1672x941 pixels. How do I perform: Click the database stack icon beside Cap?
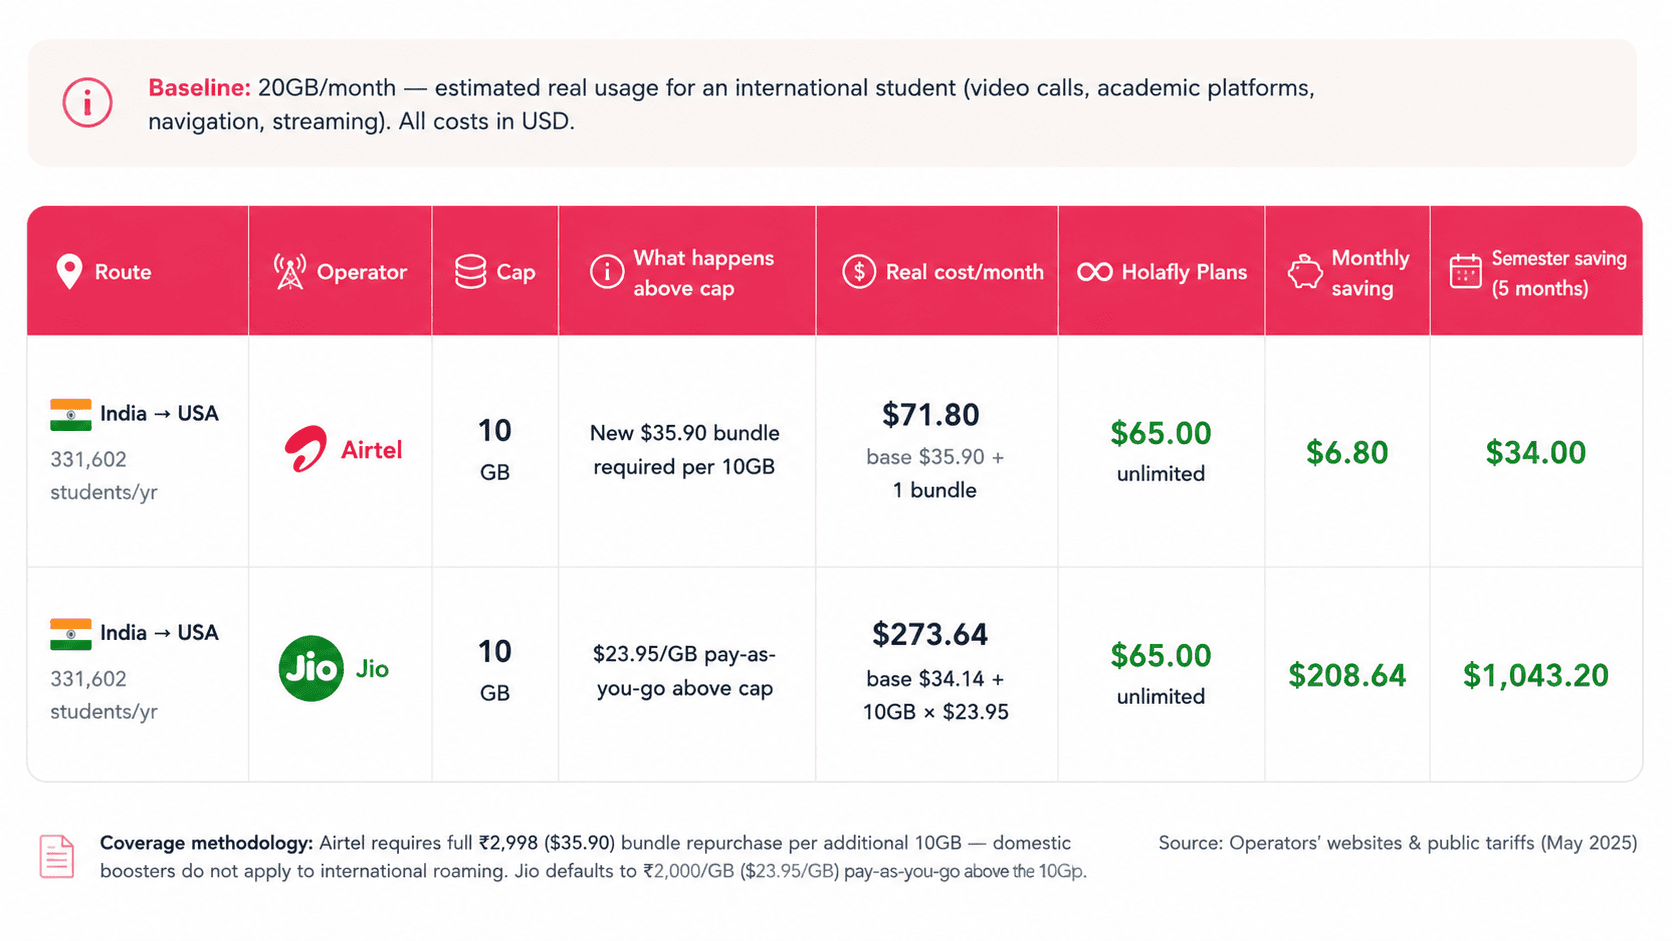point(470,272)
